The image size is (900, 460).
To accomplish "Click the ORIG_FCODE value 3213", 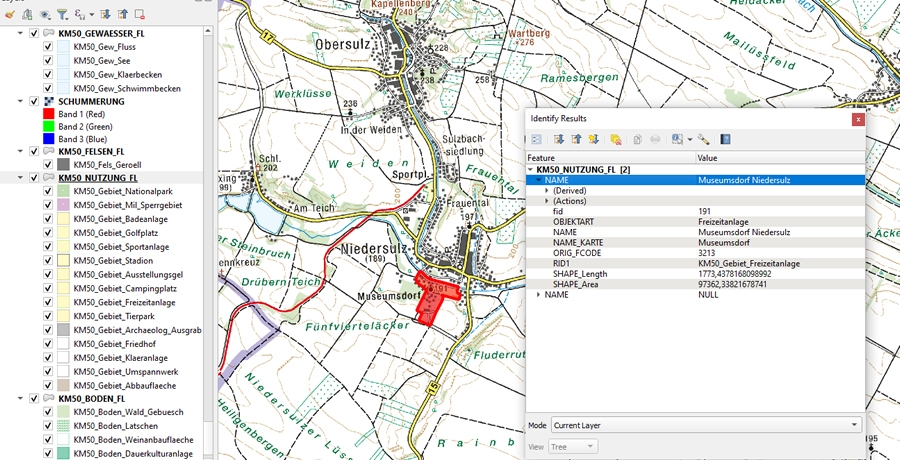I will (x=707, y=253).
